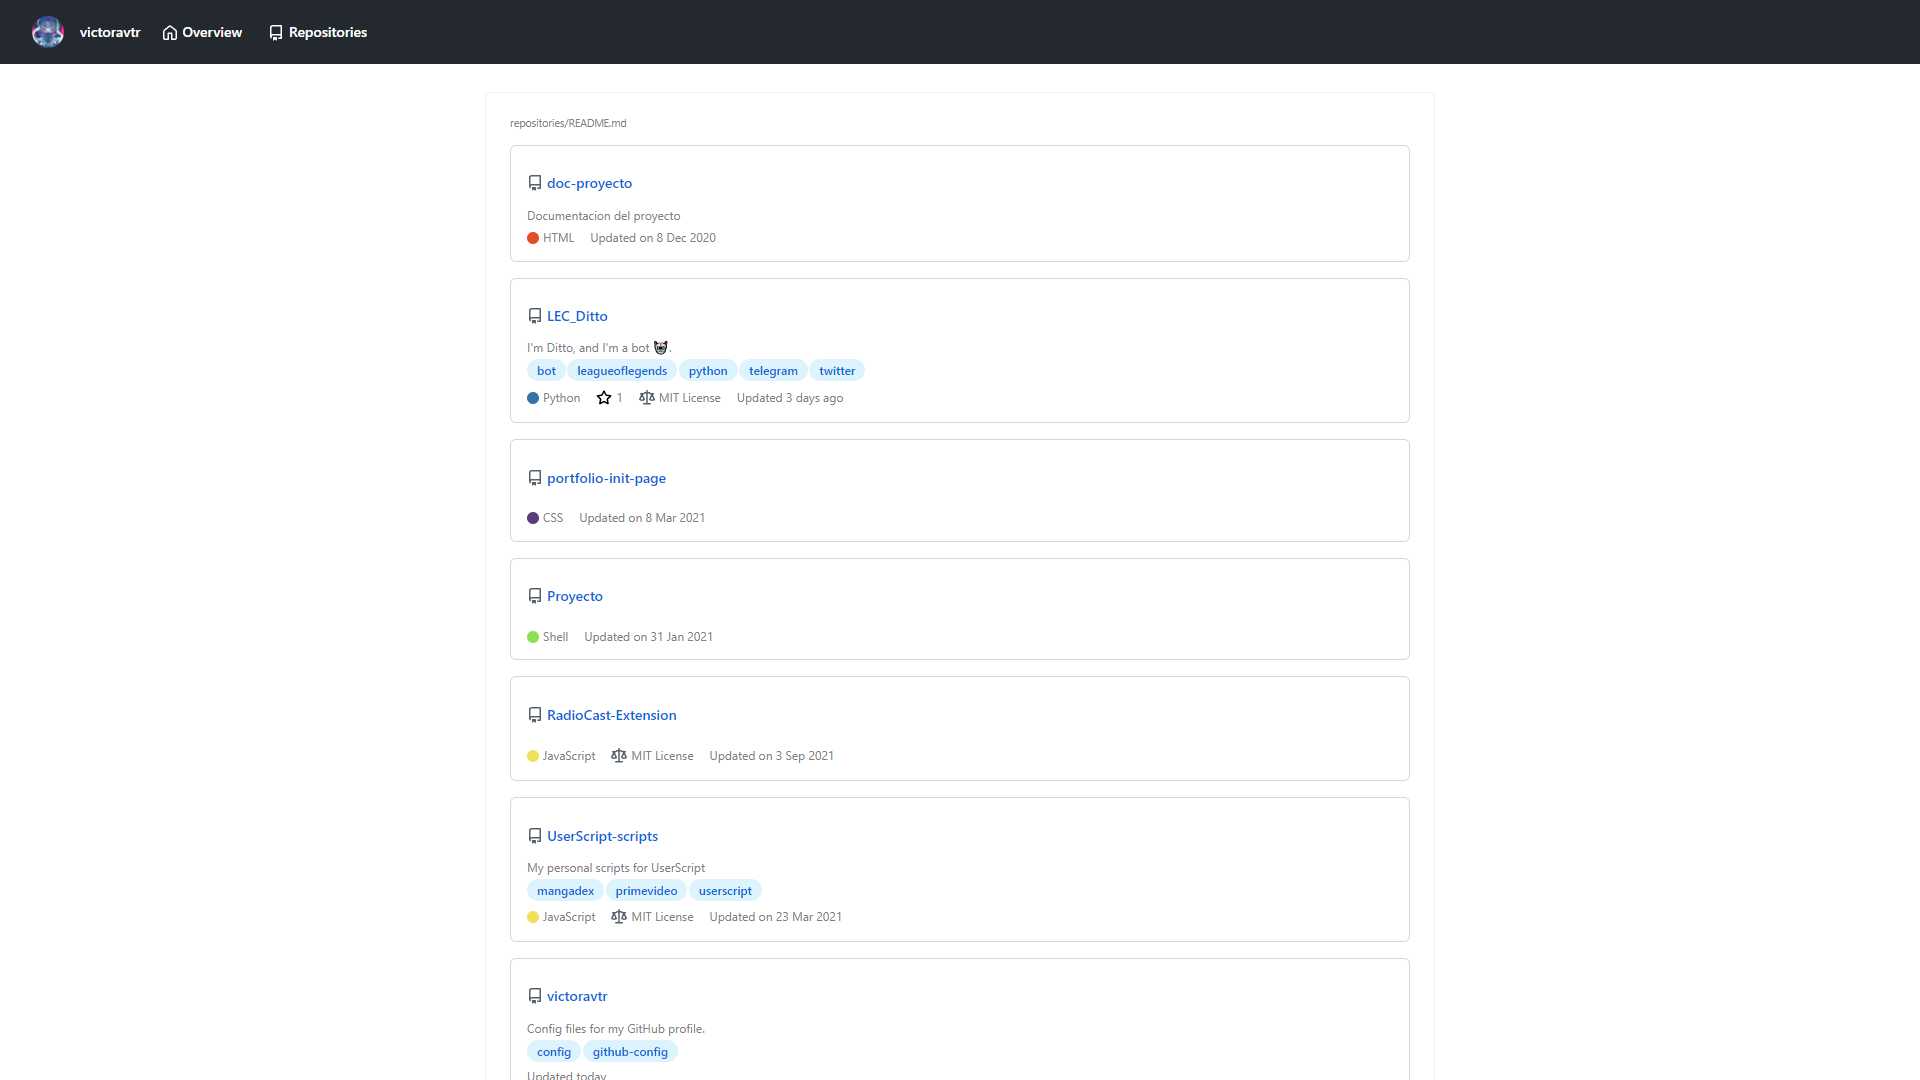
Task: Click the license scale icon on RadioCast-Extension
Action: [619, 756]
